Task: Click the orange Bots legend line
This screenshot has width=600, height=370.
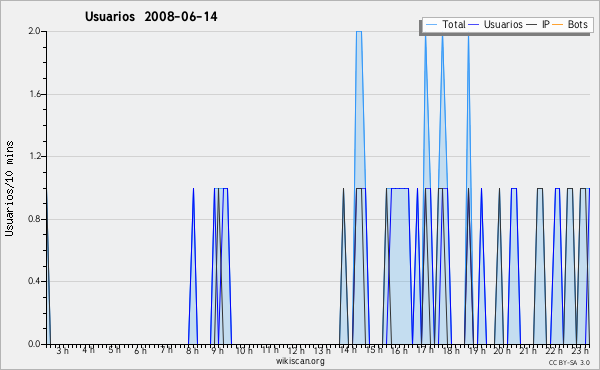Action: (558, 25)
